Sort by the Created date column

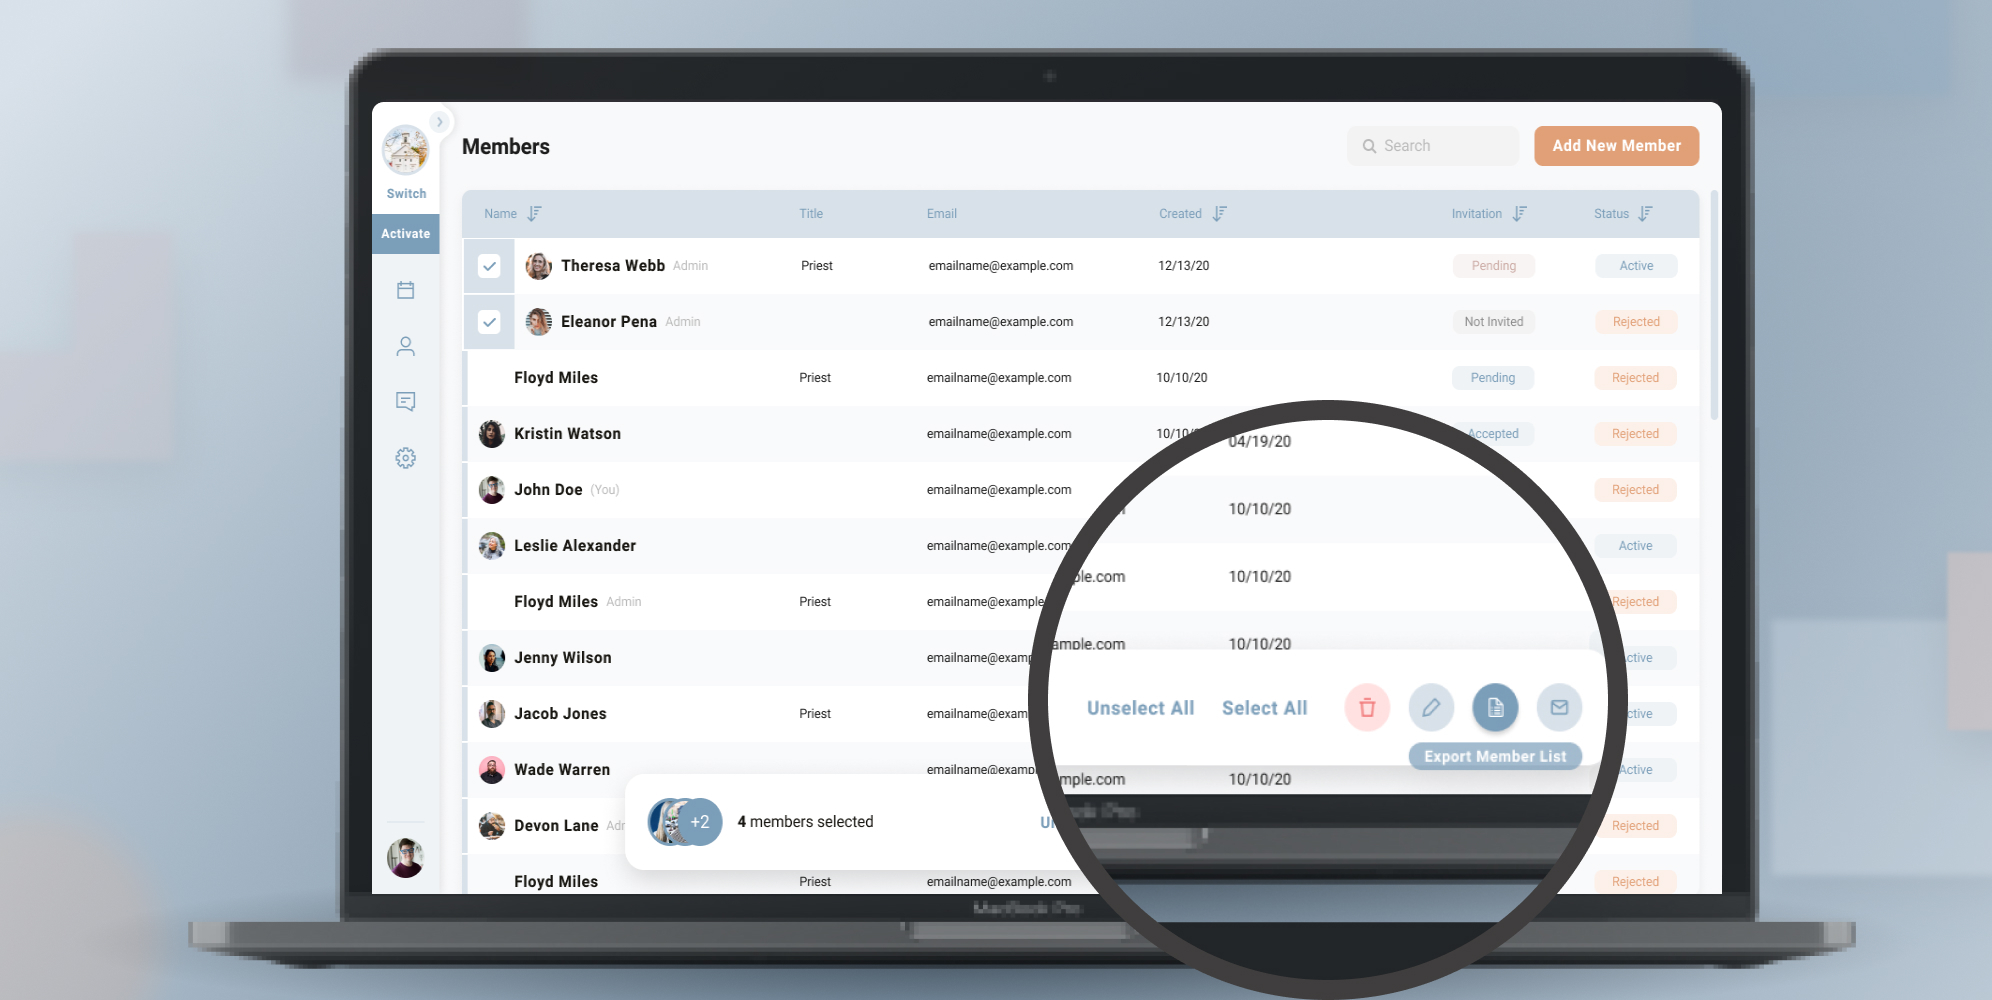point(1219,213)
